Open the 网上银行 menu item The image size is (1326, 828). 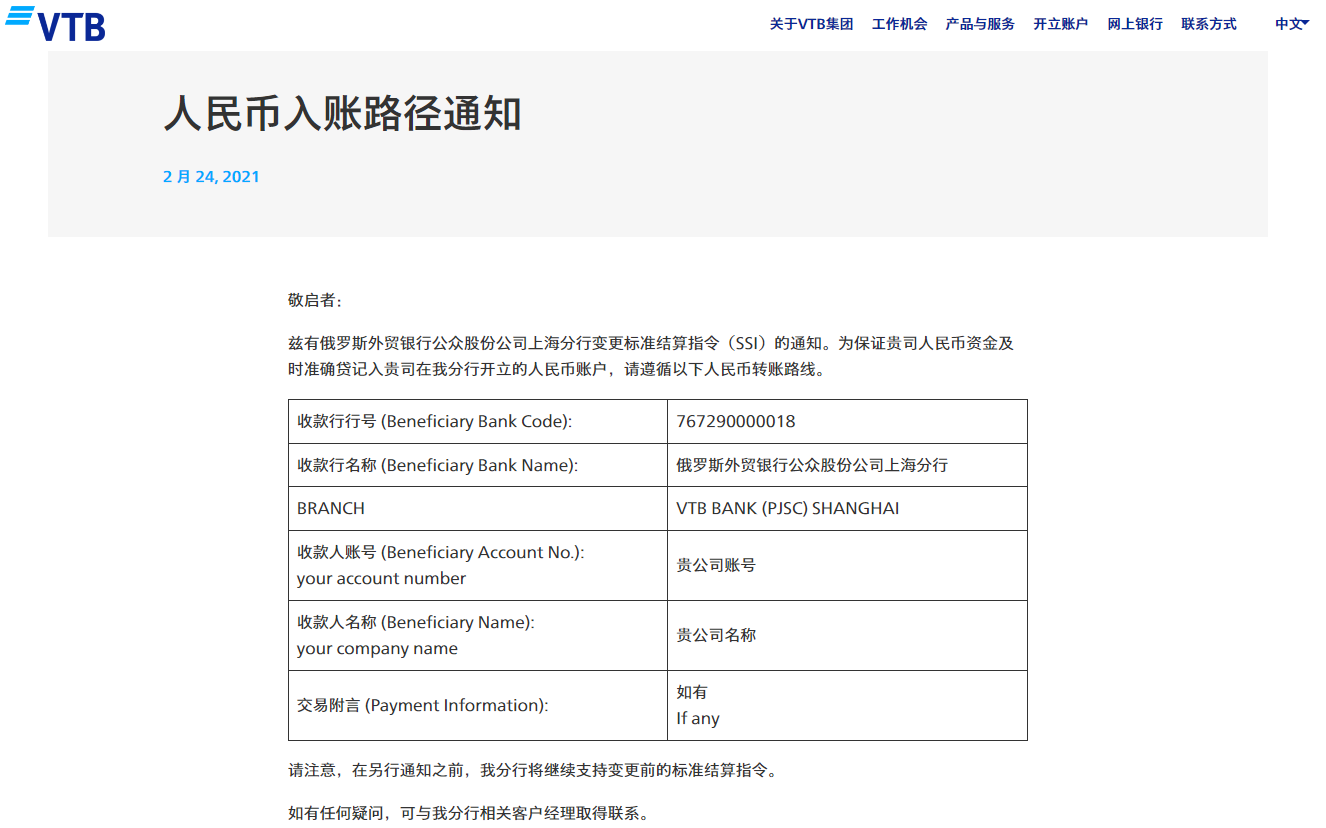[x=1134, y=24]
